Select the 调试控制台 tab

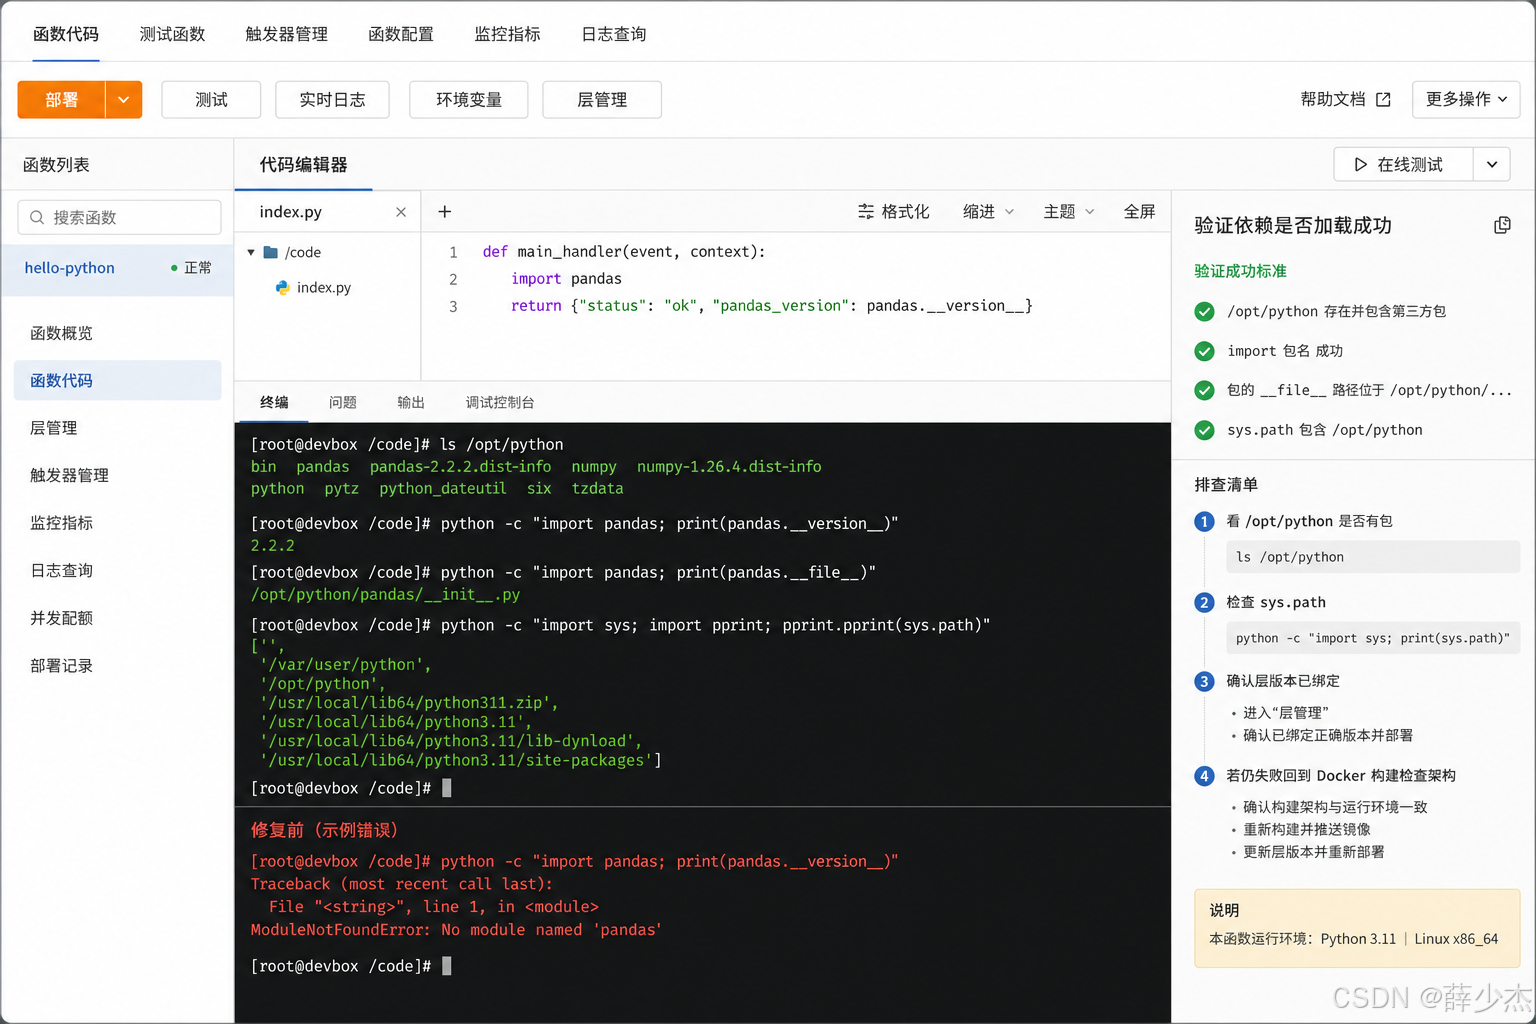(500, 402)
